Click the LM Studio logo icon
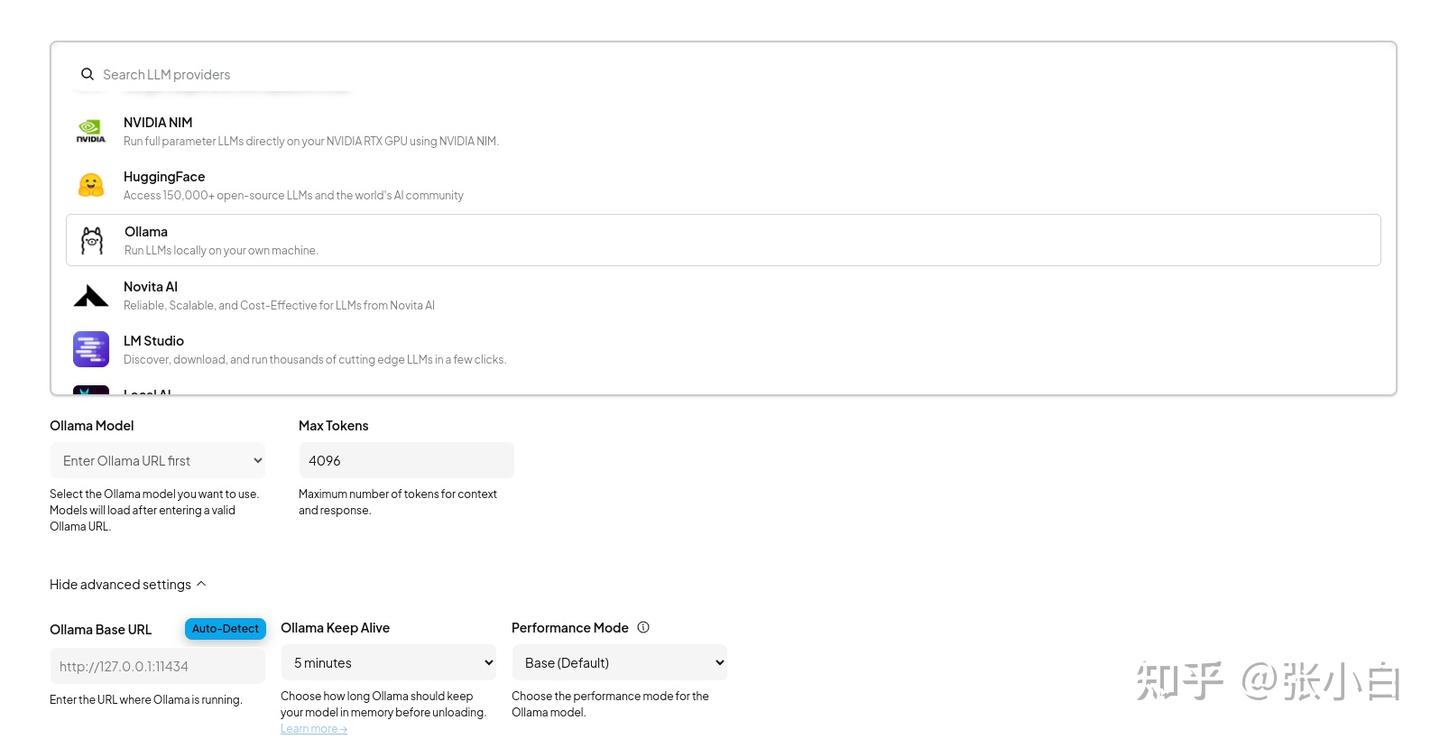This screenshot has width=1440, height=739. point(91,349)
